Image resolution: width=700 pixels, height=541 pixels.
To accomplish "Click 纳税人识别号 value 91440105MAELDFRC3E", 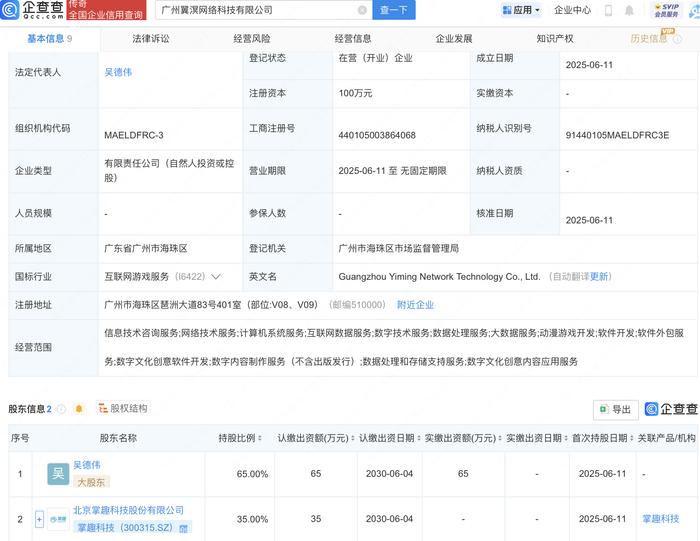I will click(617, 135).
